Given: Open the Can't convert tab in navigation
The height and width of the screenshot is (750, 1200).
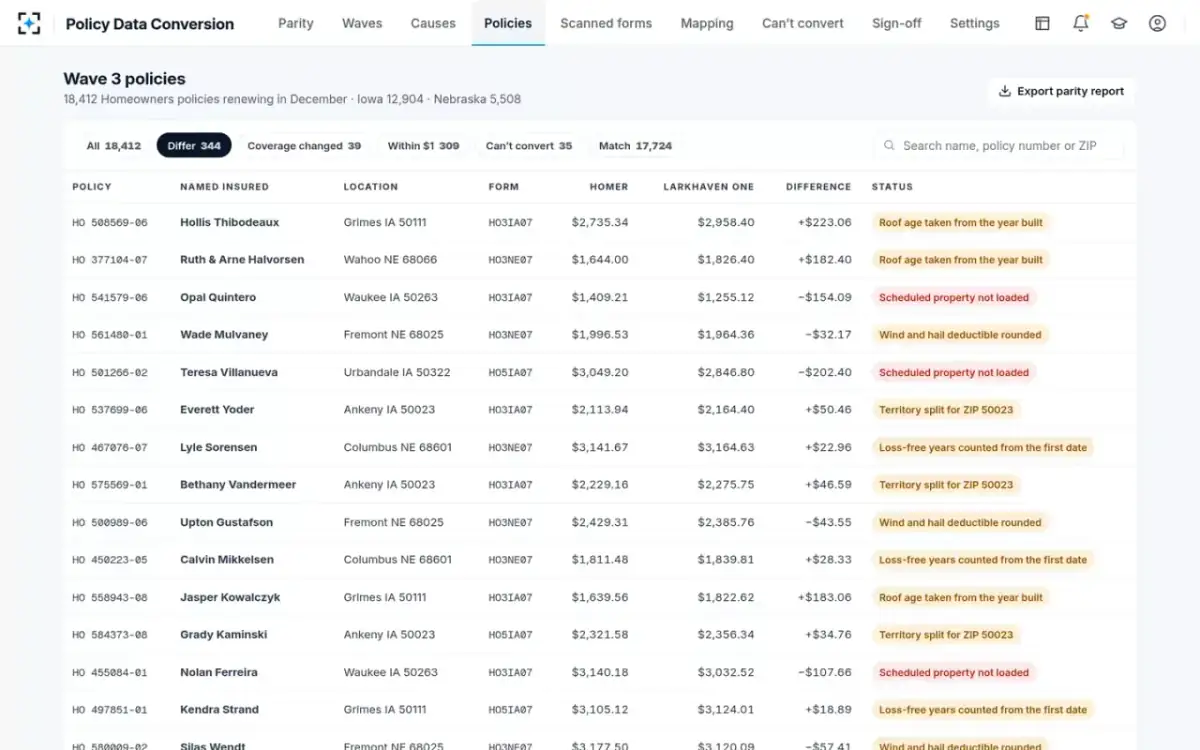Looking at the screenshot, I should pos(803,23).
